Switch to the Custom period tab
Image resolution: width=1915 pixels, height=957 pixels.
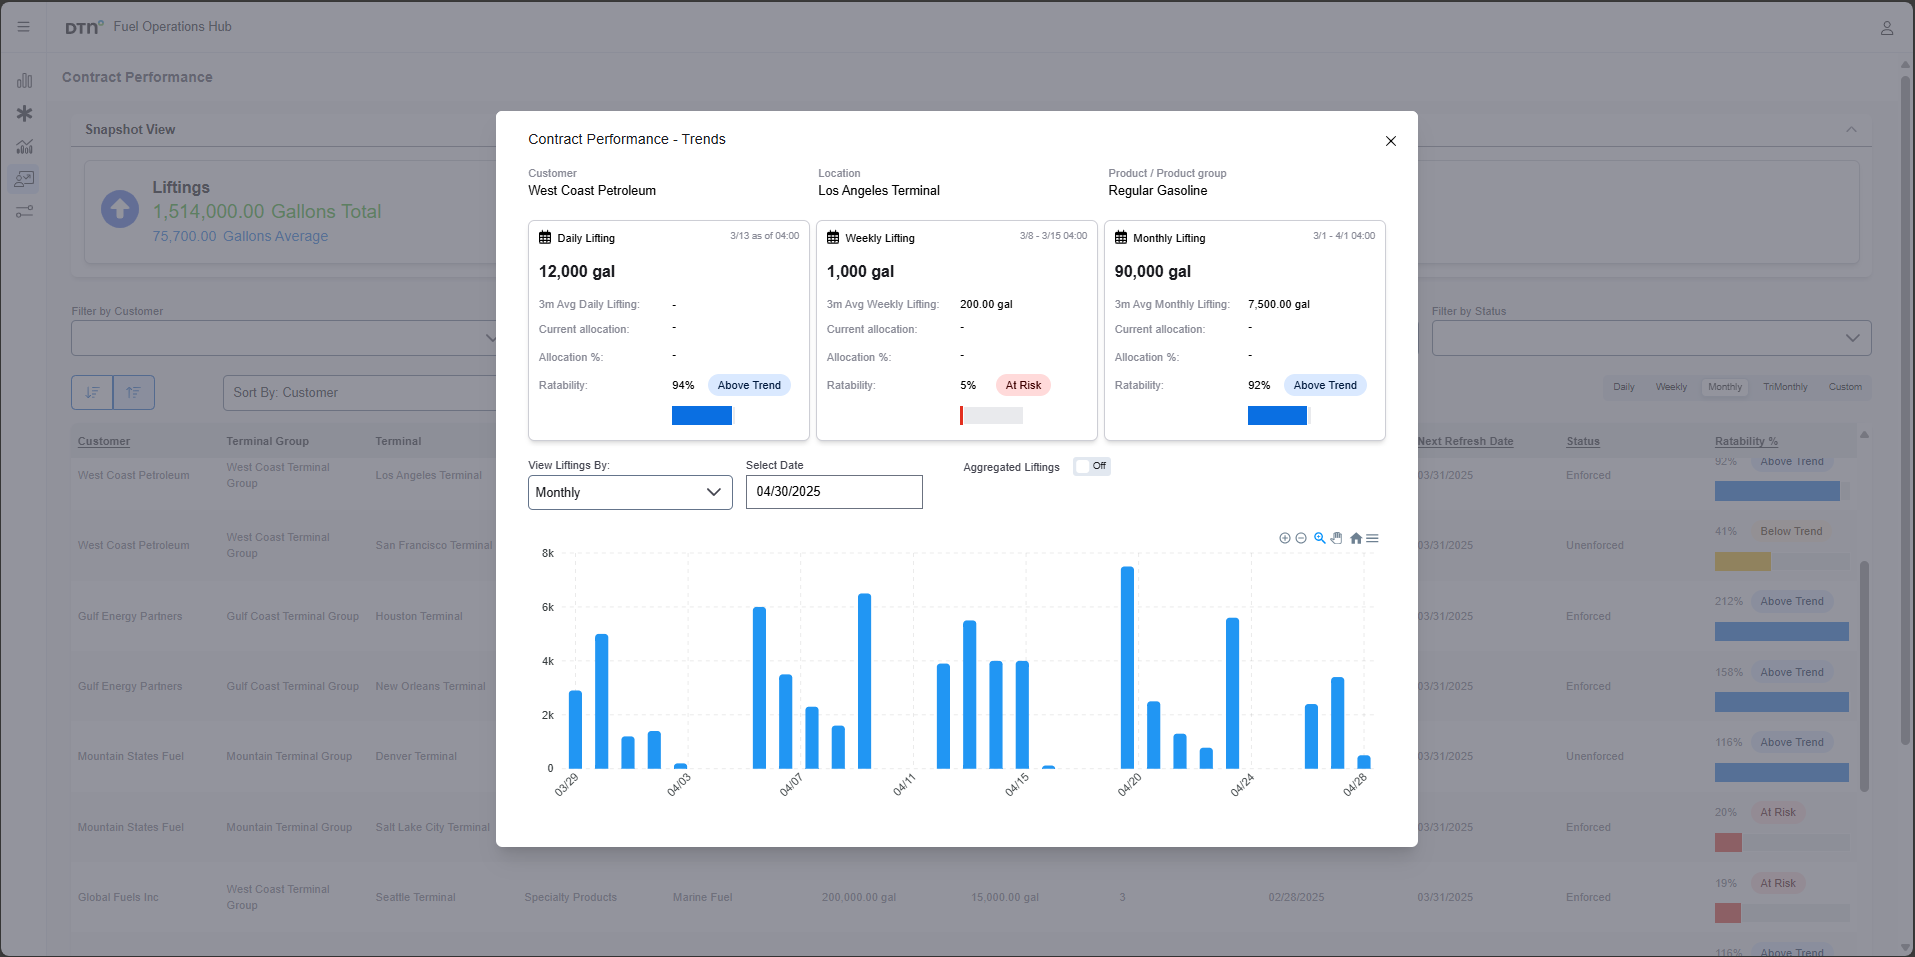(1845, 387)
